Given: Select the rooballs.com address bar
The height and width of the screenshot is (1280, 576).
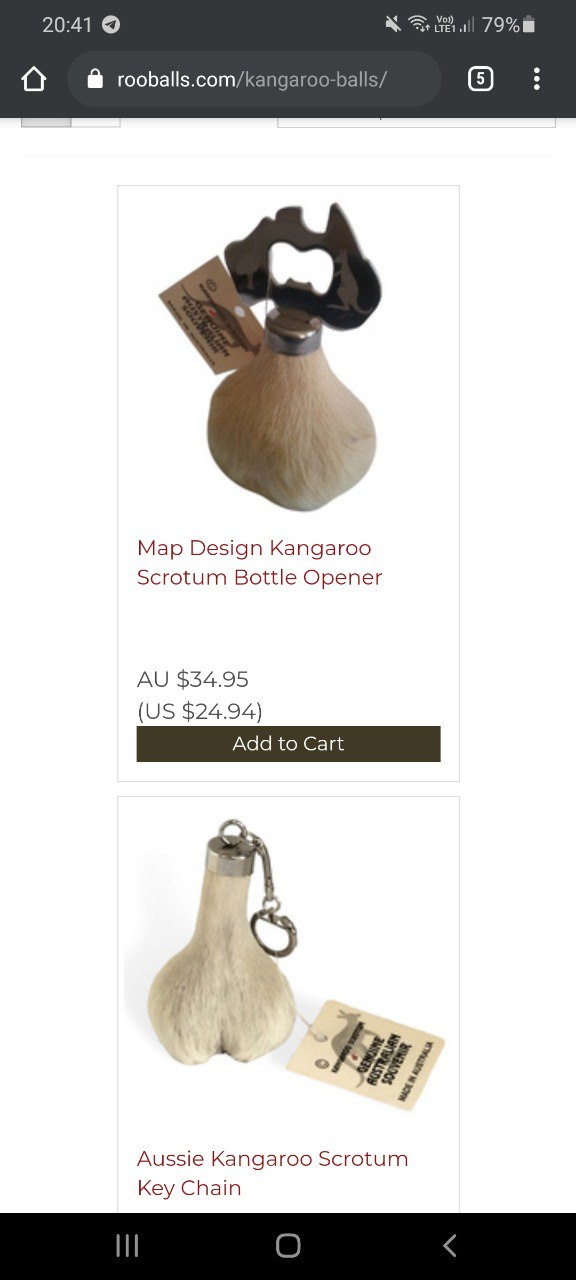Looking at the screenshot, I should coord(254,79).
